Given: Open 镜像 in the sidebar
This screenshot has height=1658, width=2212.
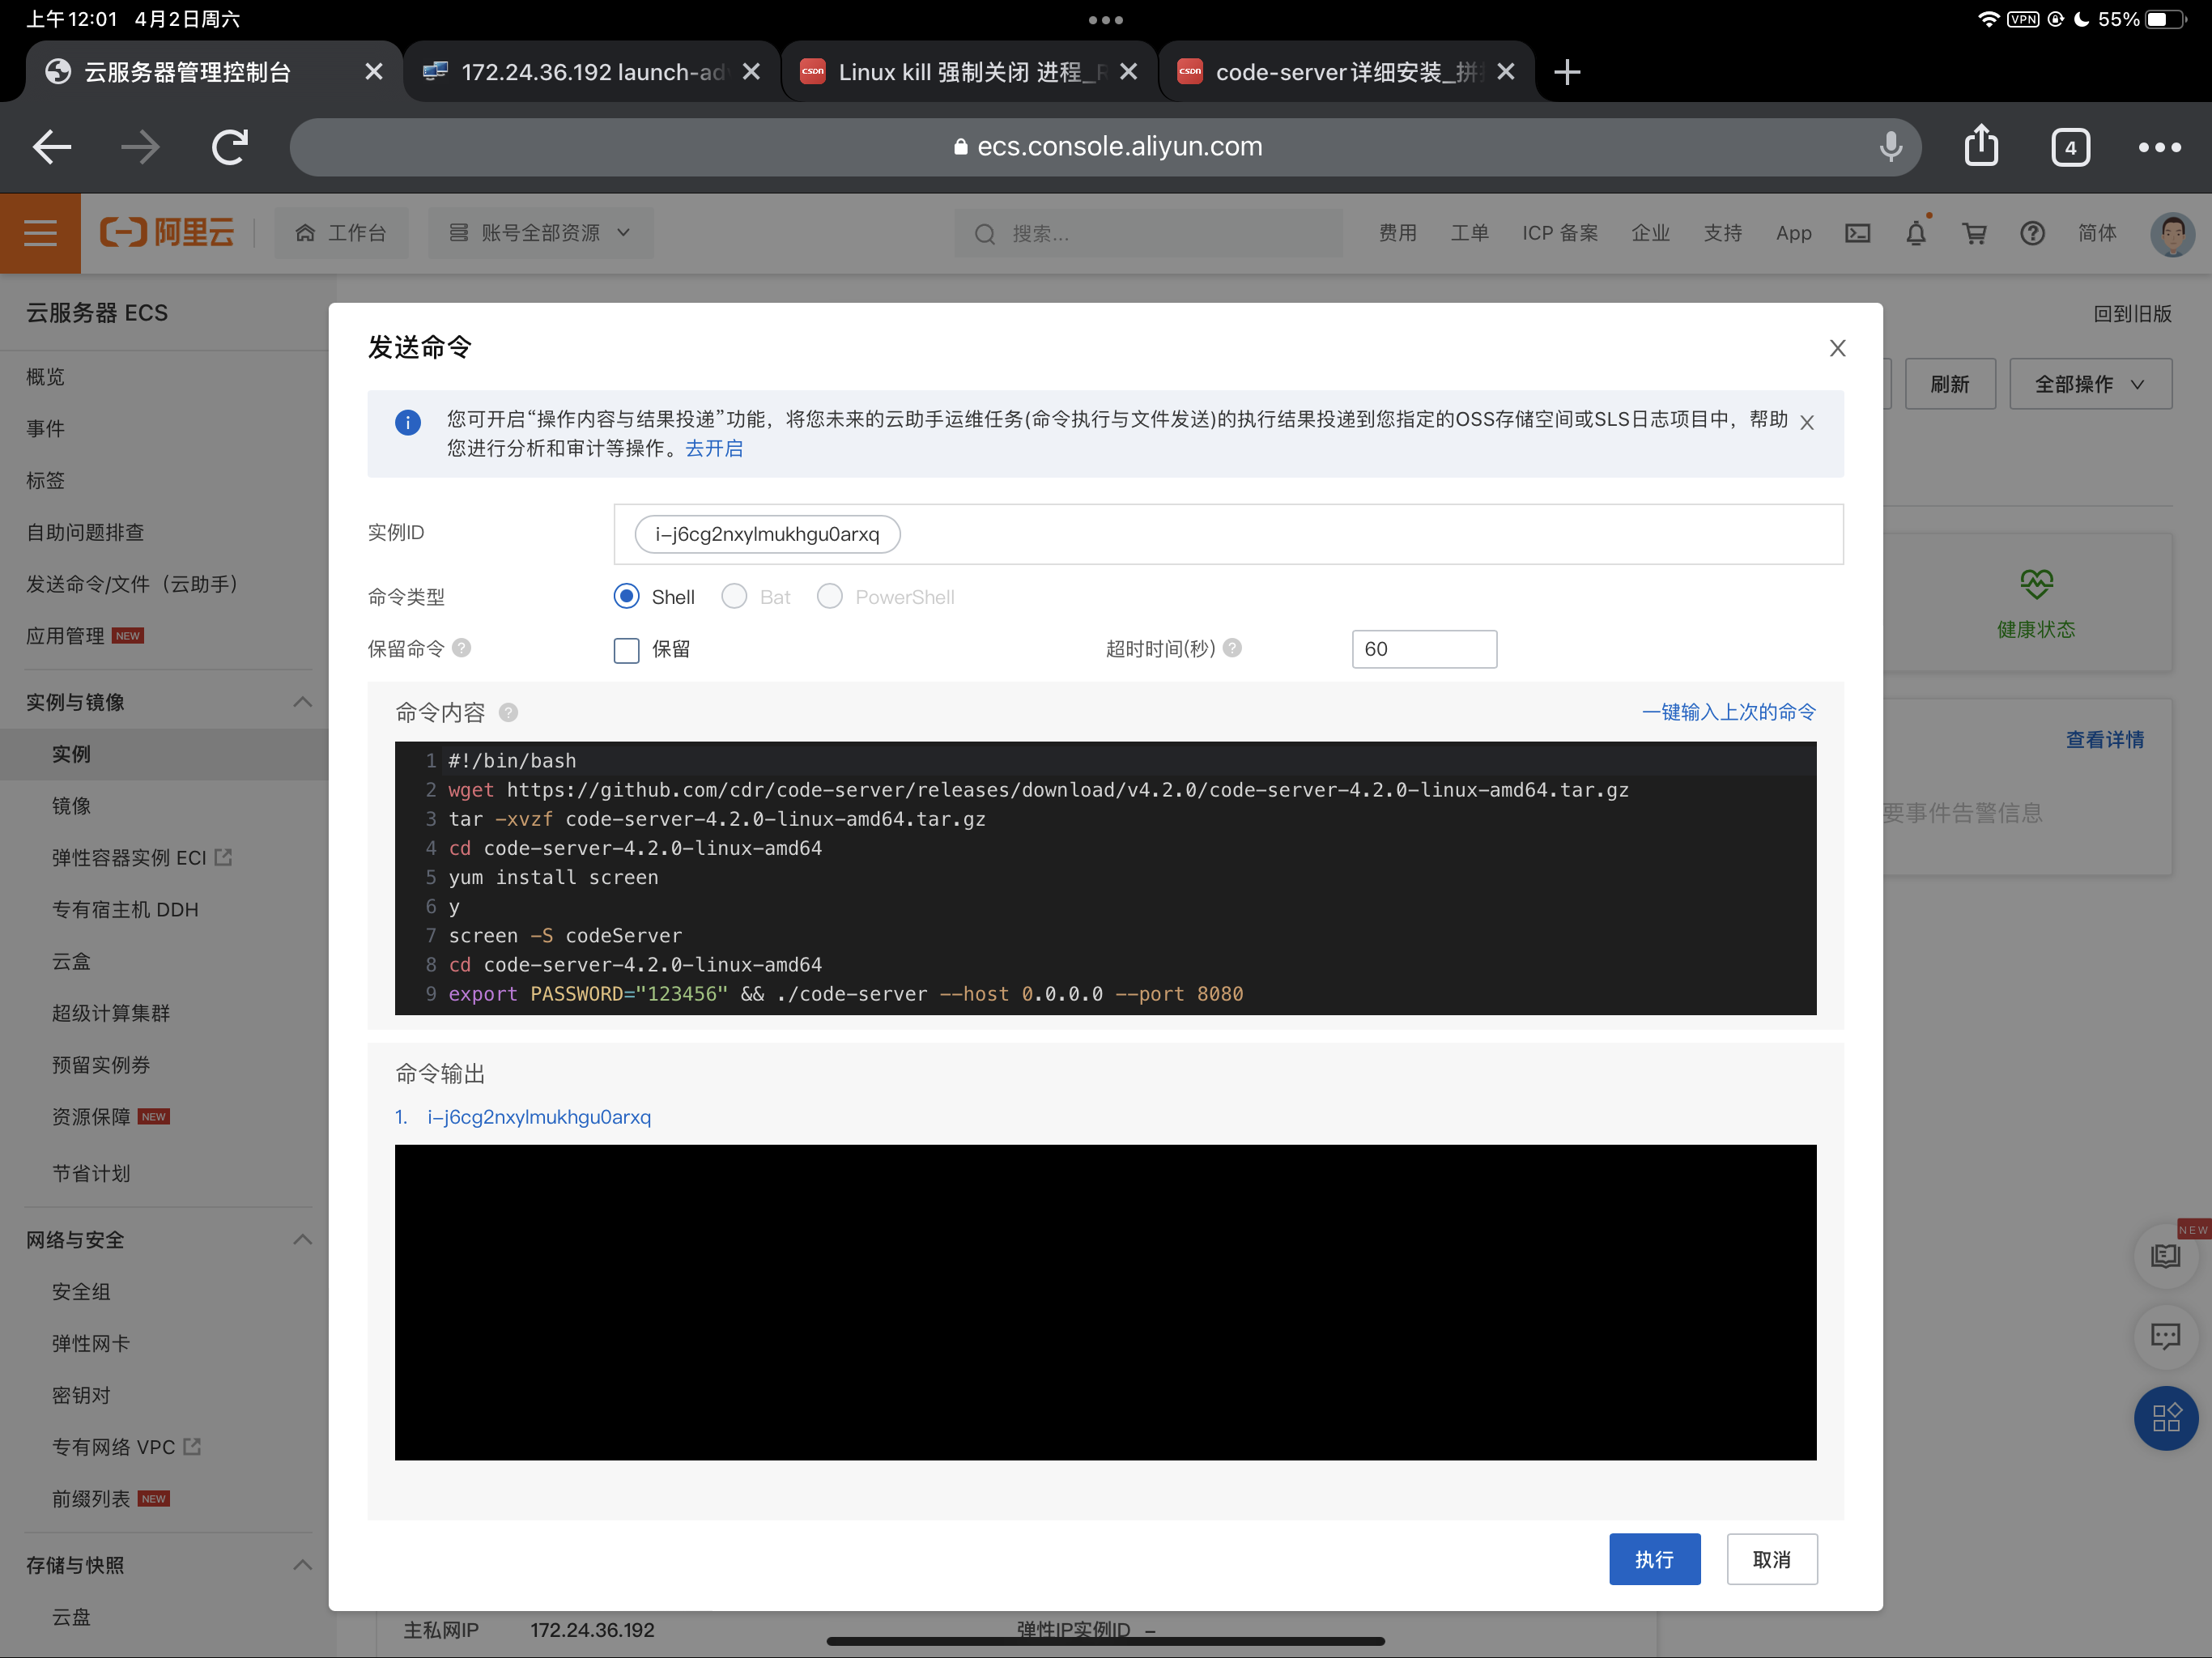Looking at the screenshot, I should (71, 805).
